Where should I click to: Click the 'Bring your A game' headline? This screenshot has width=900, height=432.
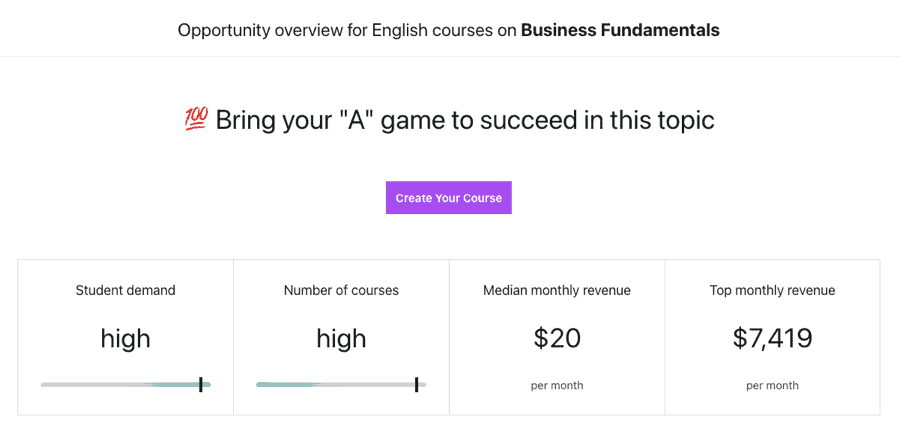(465, 120)
